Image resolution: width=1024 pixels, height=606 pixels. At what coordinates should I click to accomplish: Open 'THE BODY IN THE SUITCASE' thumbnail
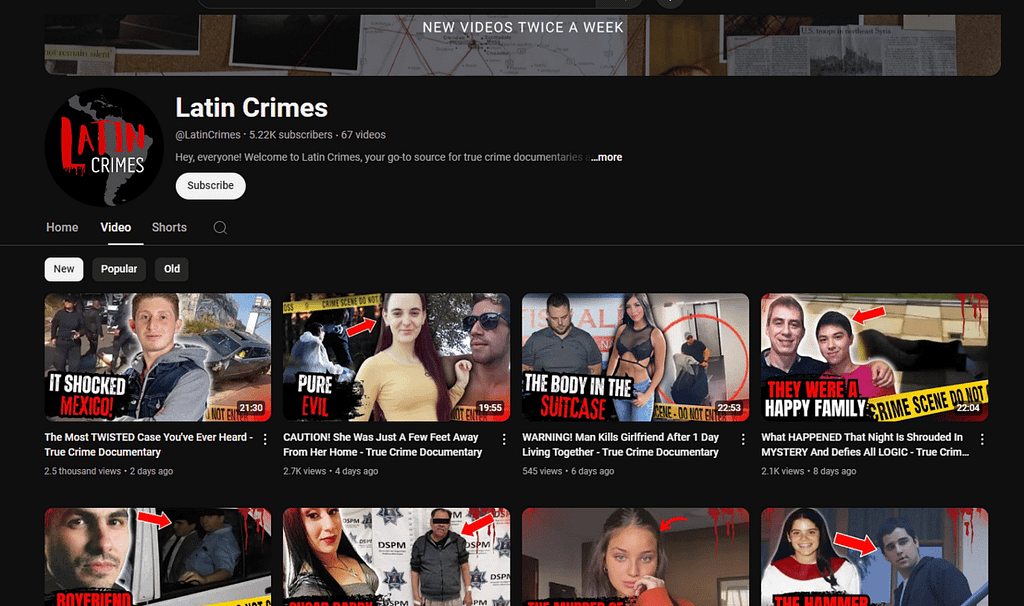click(x=635, y=357)
